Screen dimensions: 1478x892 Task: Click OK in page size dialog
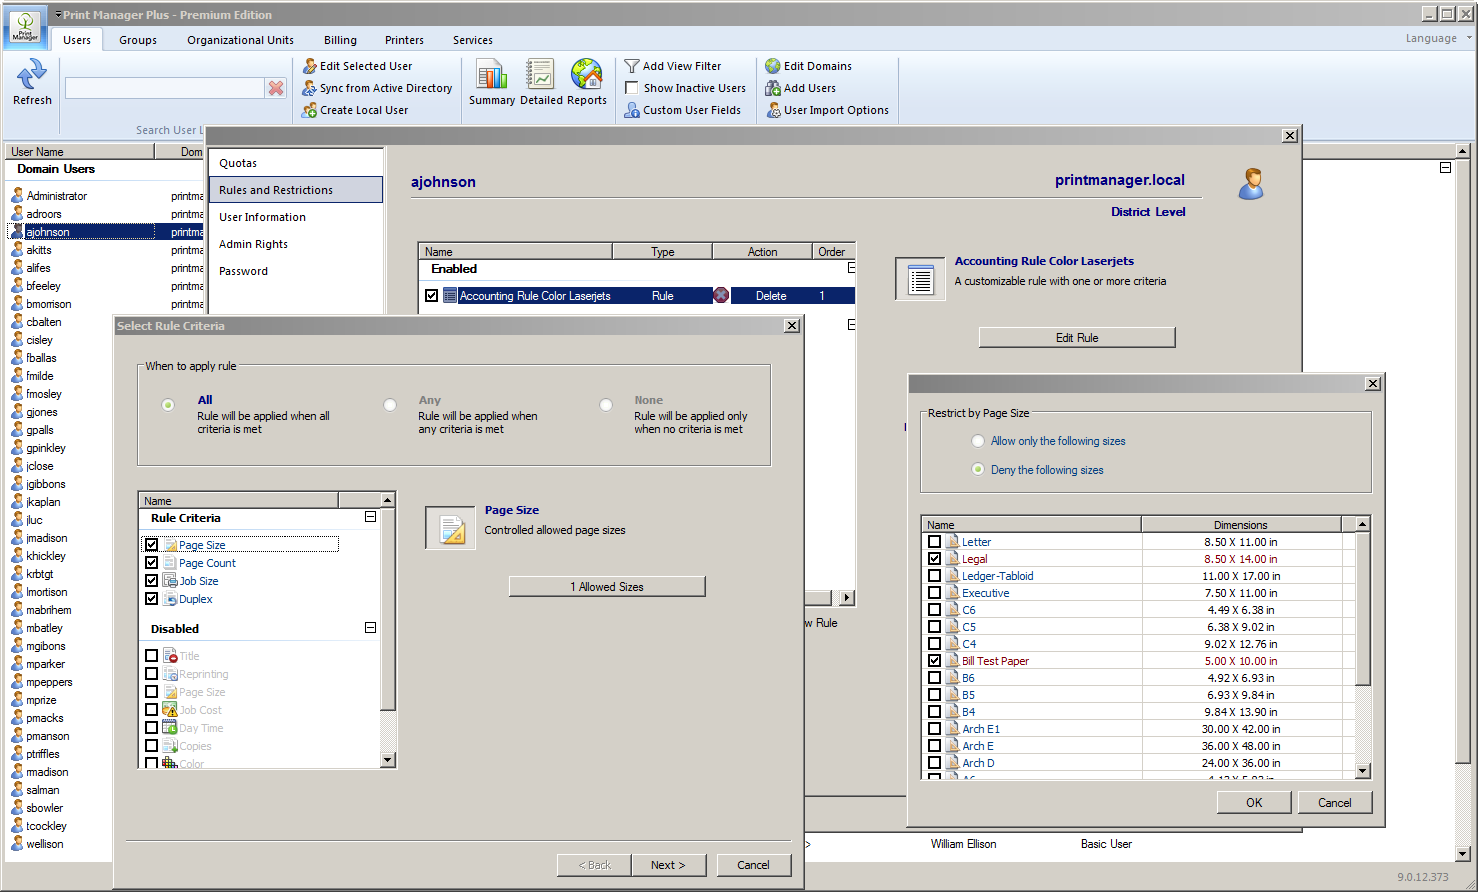1254,802
